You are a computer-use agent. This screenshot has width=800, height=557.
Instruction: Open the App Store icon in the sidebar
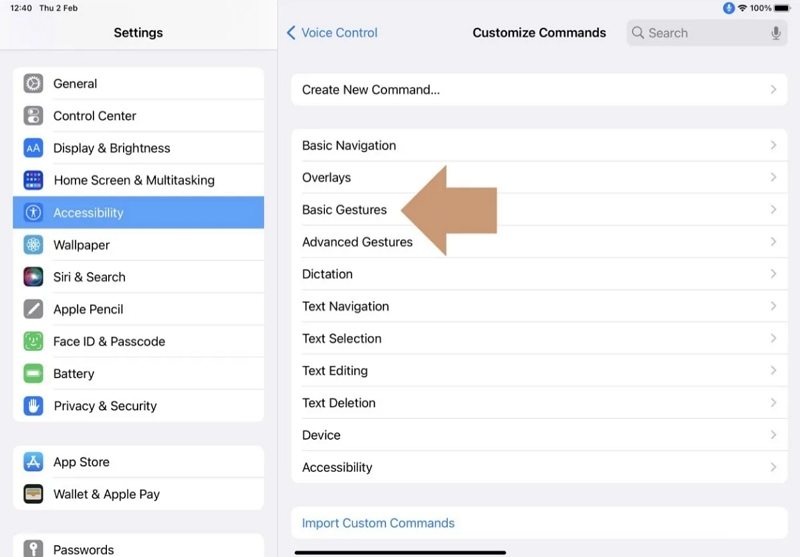pos(34,462)
